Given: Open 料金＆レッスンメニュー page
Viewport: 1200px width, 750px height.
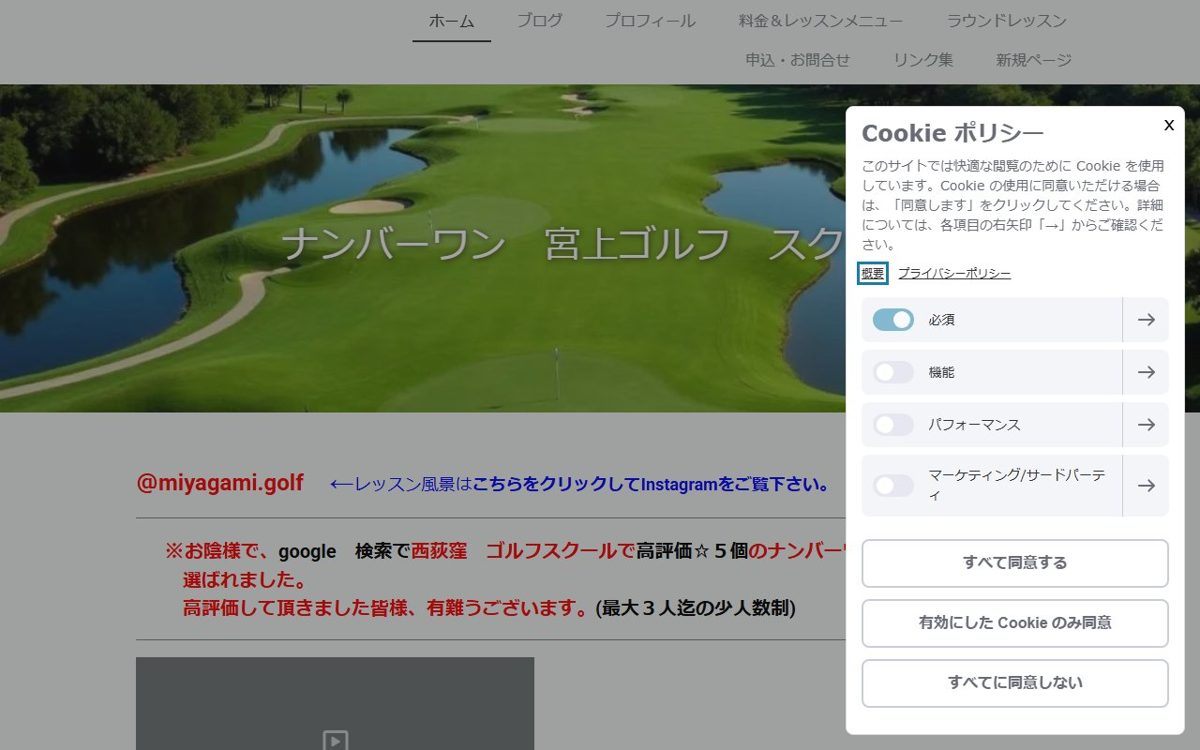Looking at the screenshot, I should (x=821, y=21).
